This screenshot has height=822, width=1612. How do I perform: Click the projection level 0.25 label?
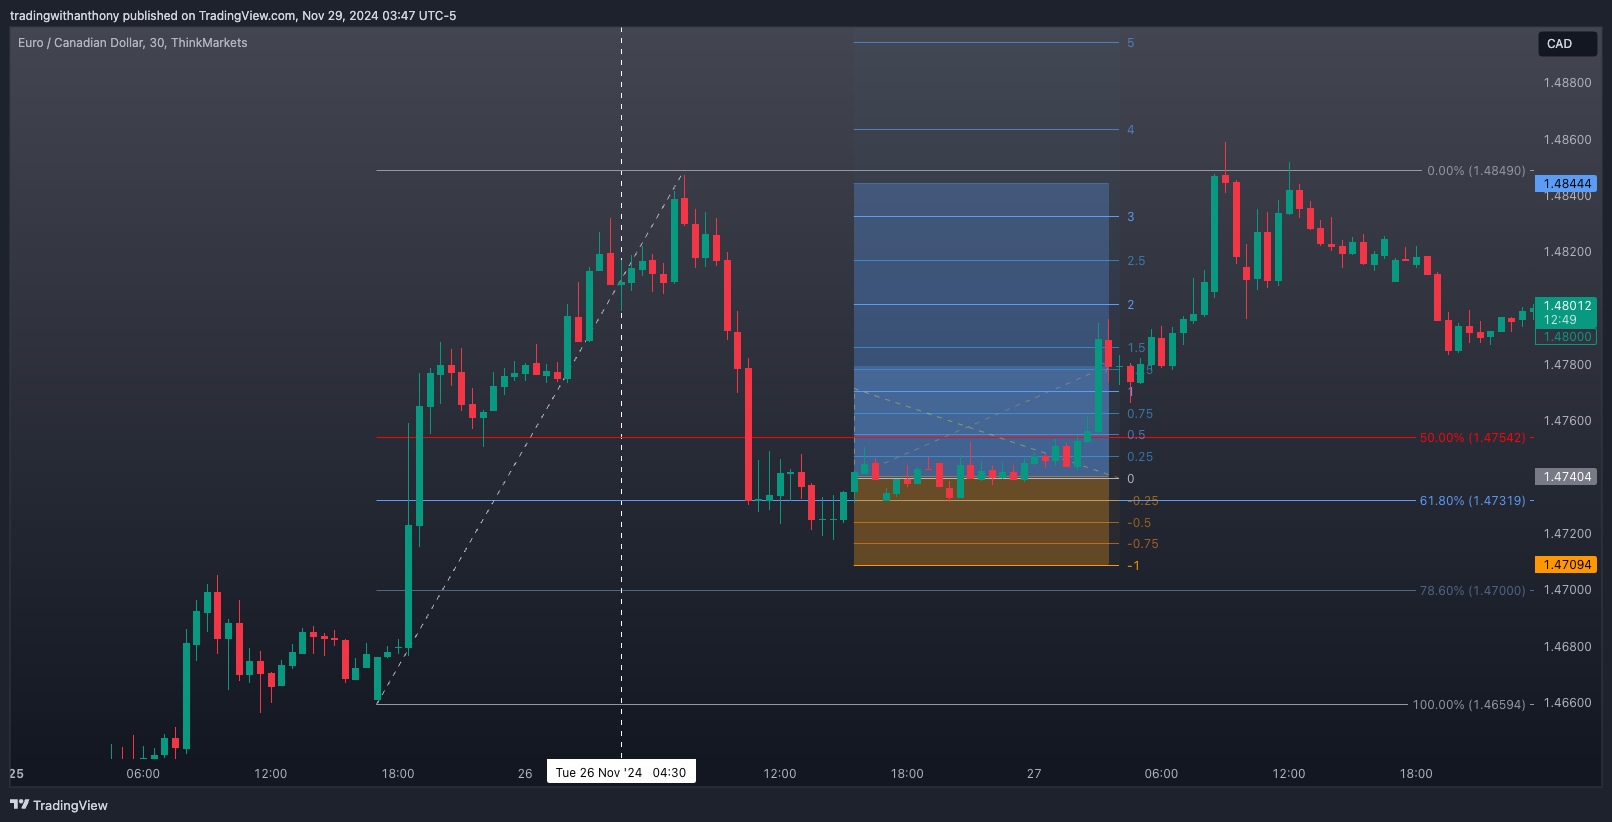[1140, 457]
